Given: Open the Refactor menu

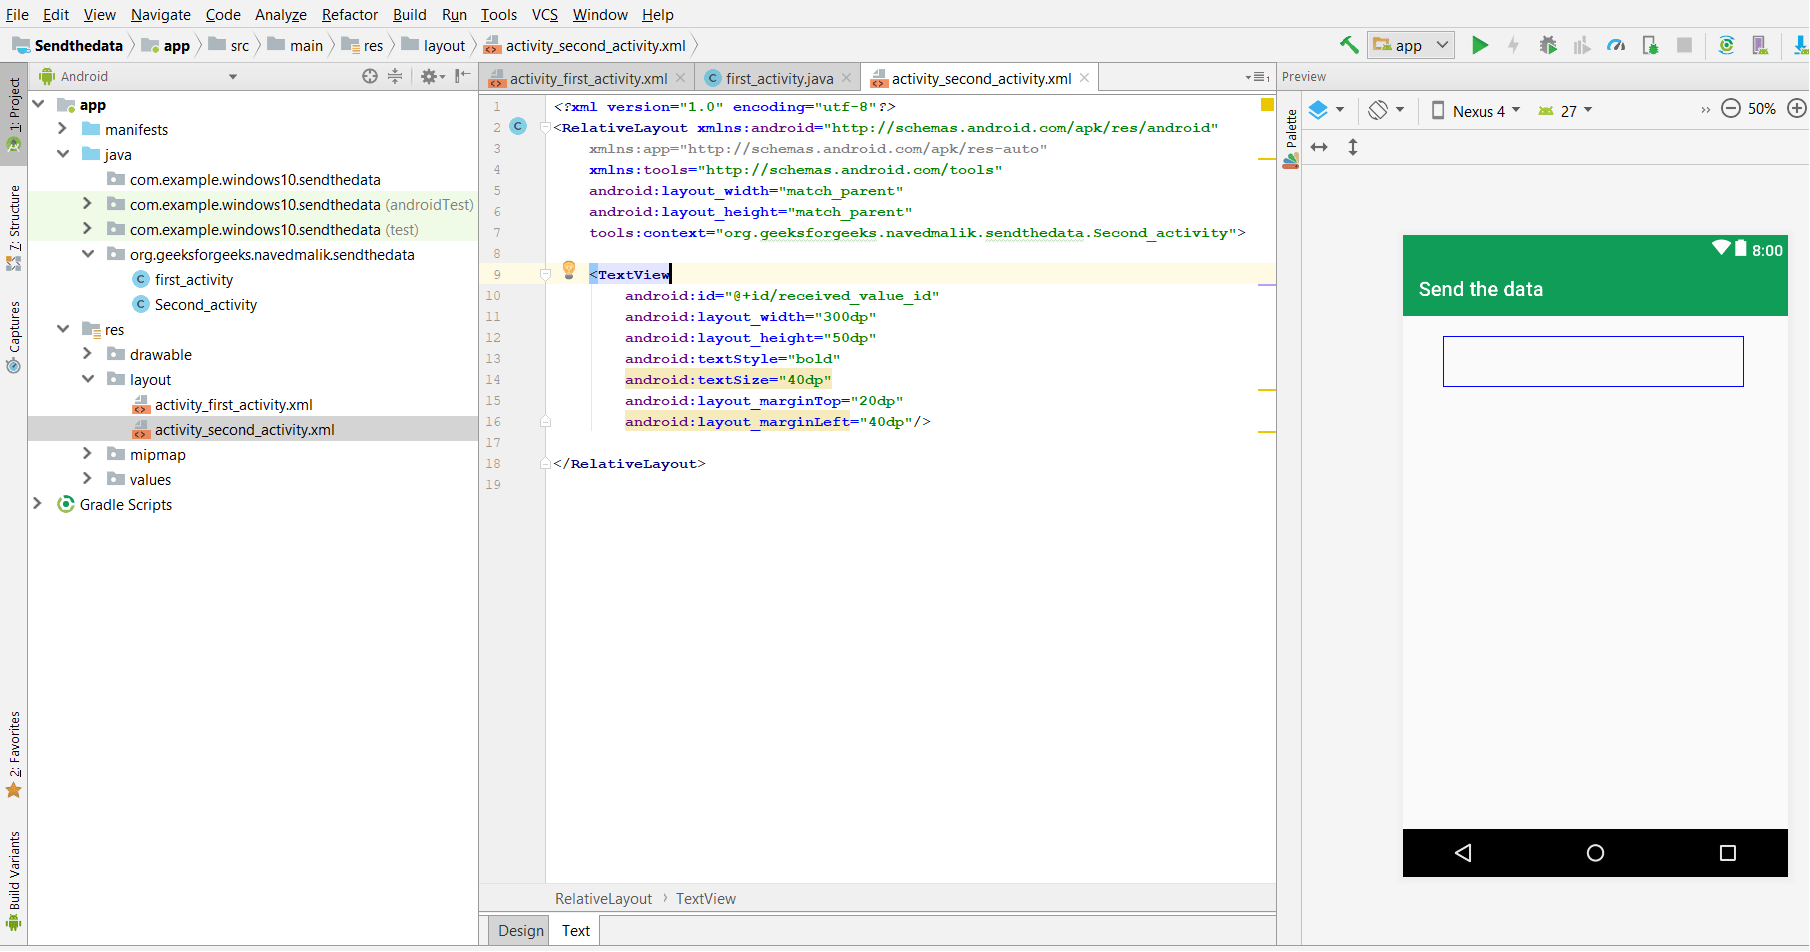Looking at the screenshot, I should point(350,14).
